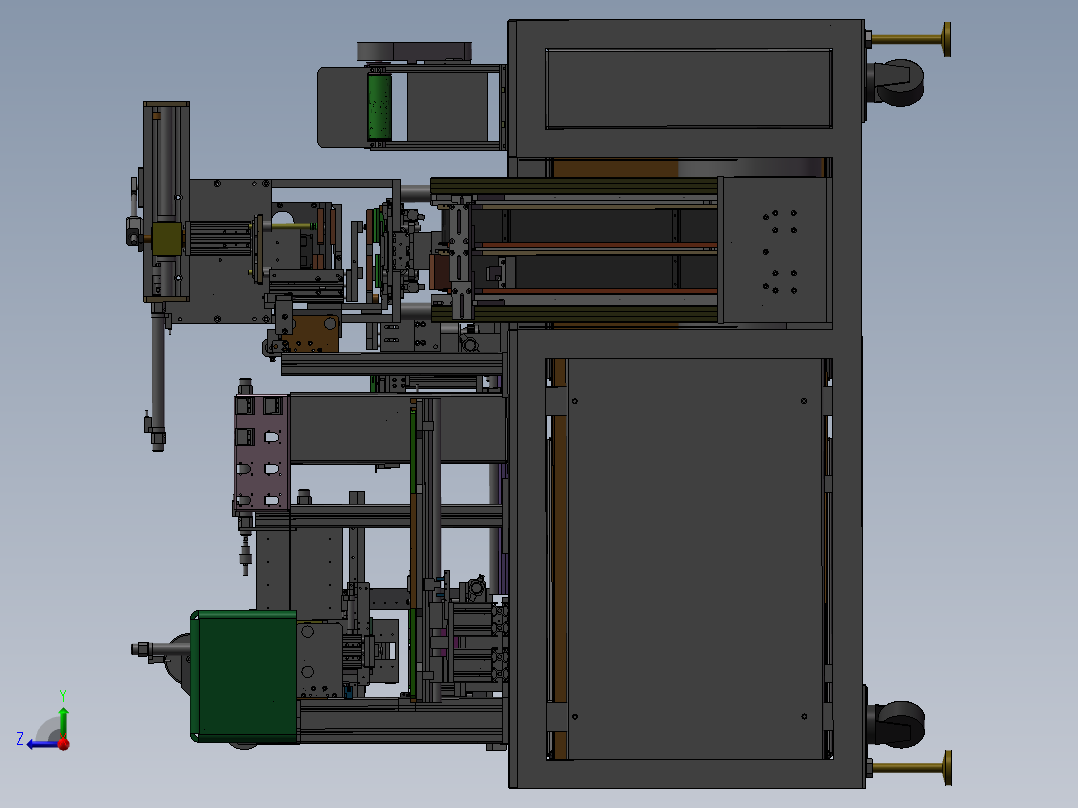Click the red X axis origin ball of the triad
The image size is (1078, 808).
64,744
